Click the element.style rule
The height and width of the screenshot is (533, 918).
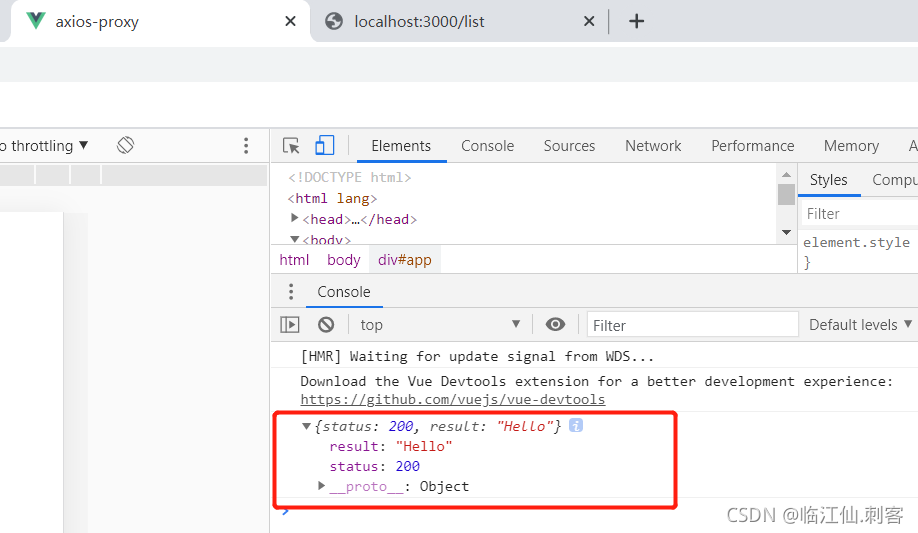pyautogui.click(x=856, y=242)
